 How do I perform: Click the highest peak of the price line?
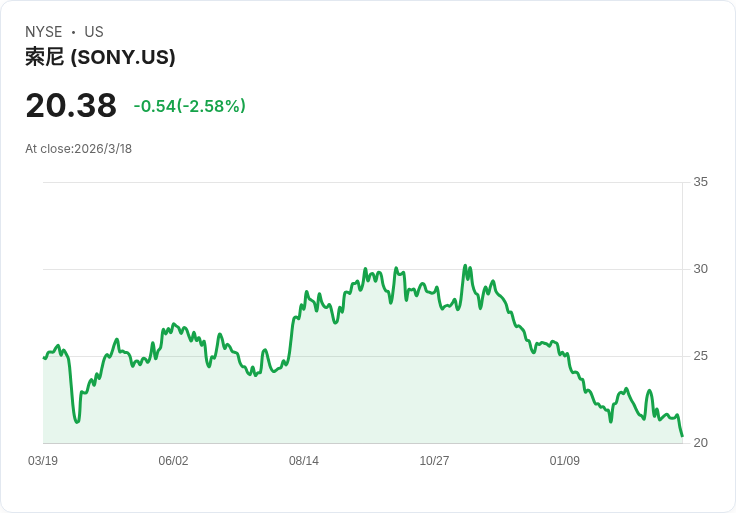465,266
